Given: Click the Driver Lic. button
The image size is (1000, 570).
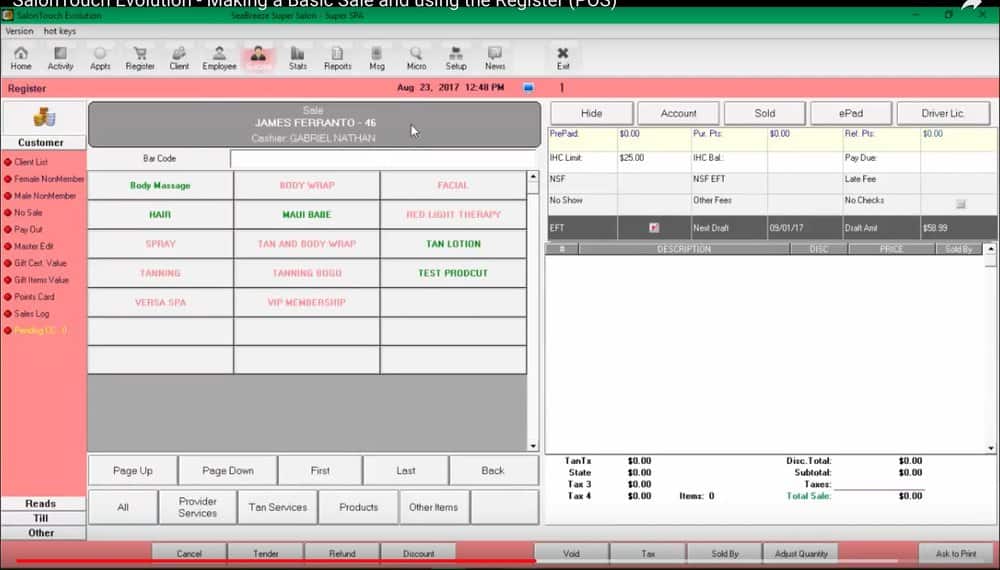Looking at the screenshot, I should tap(943, 113).
